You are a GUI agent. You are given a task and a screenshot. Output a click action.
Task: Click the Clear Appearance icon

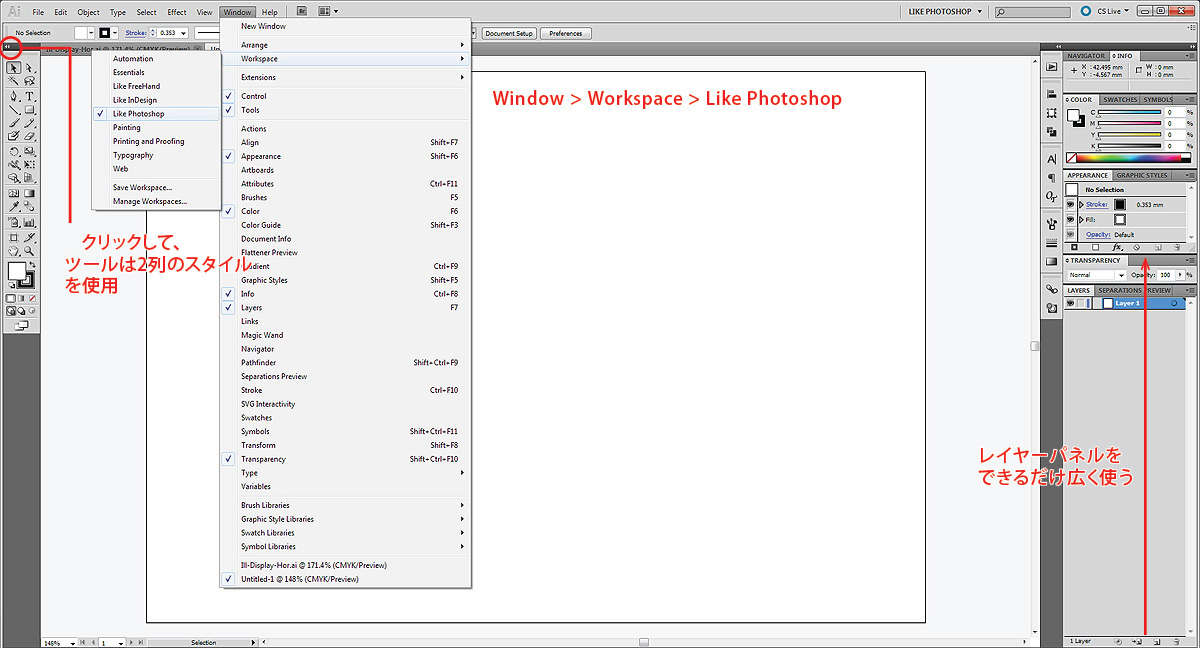point(1136,247)
